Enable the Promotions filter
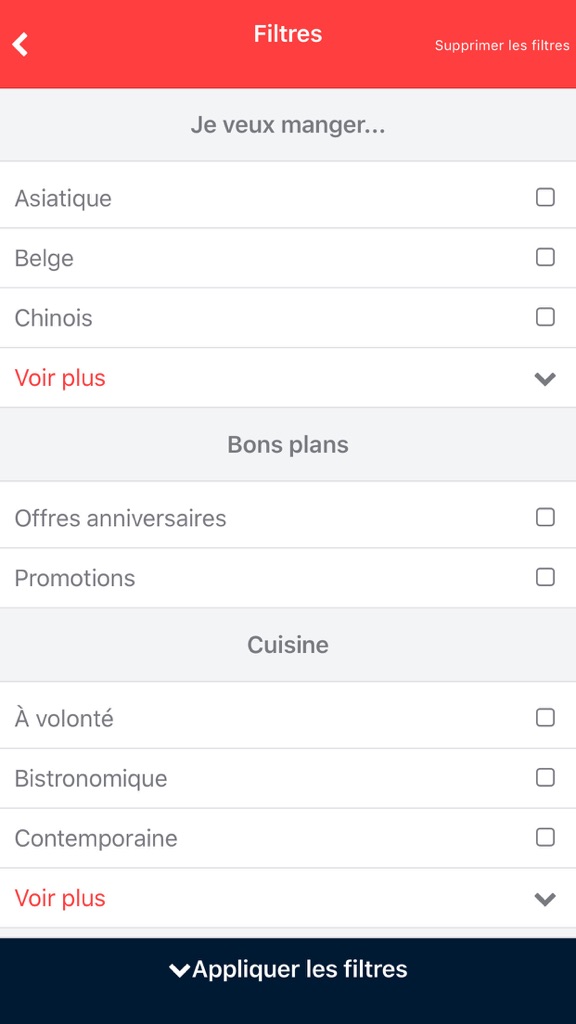 pyautogui.click(x=545, y=577)
